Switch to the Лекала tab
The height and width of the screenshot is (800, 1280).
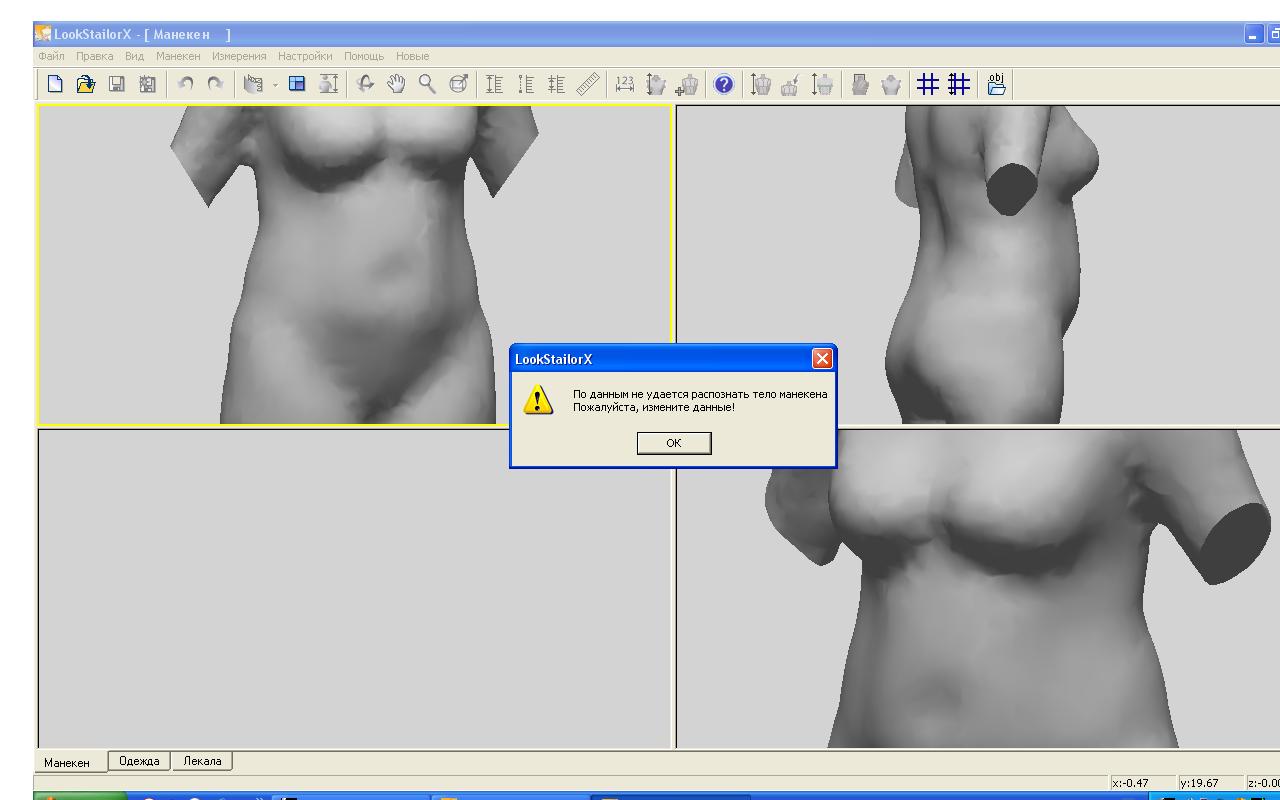pyautogui.click(x=202, y=761)
